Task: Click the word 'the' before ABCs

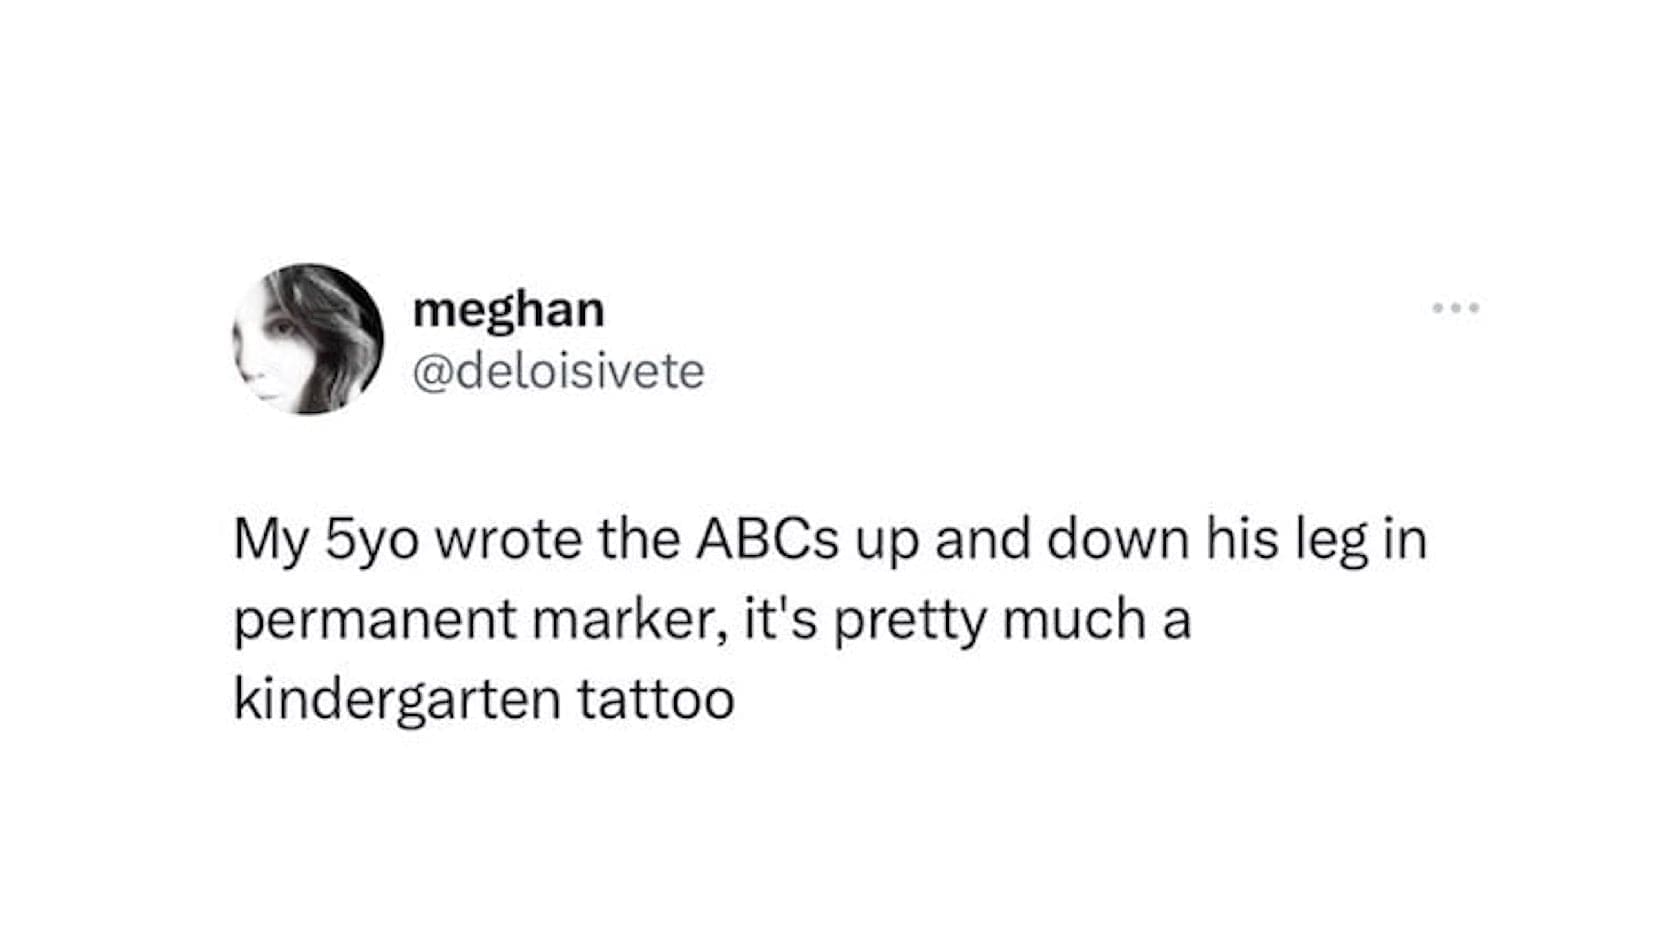Action: [x=639, y=539]
